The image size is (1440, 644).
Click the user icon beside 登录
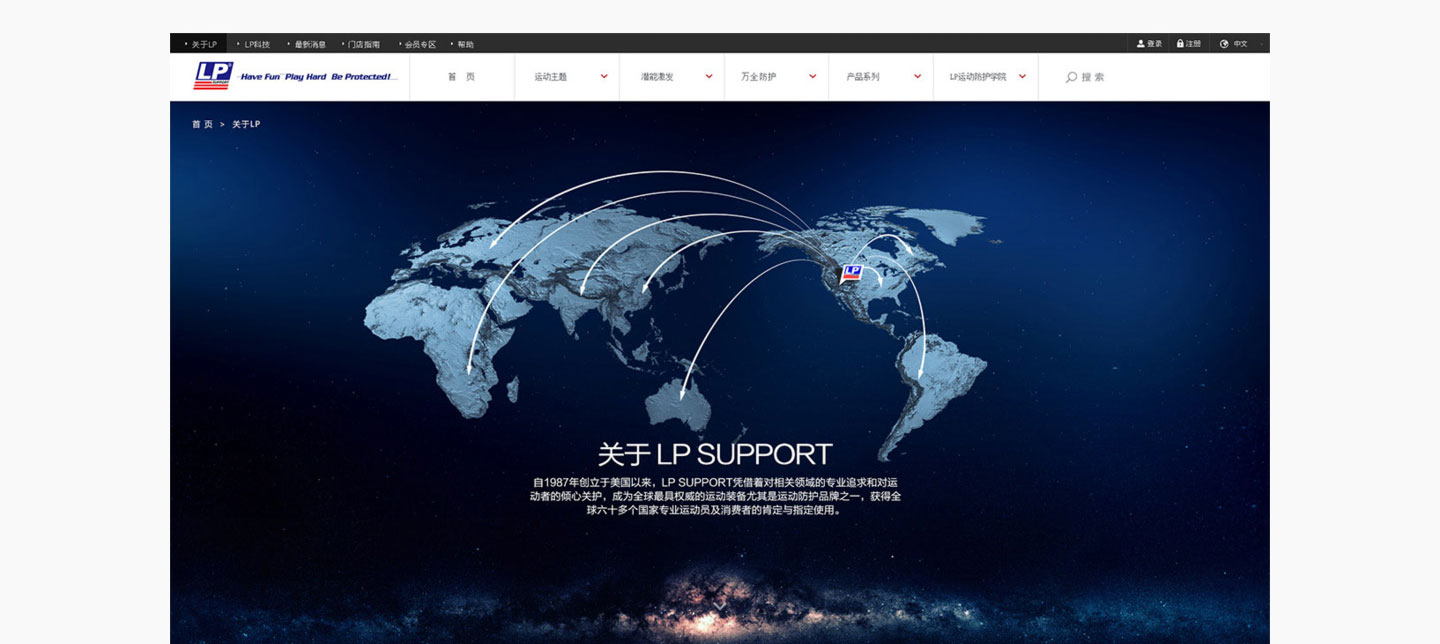1140,44
